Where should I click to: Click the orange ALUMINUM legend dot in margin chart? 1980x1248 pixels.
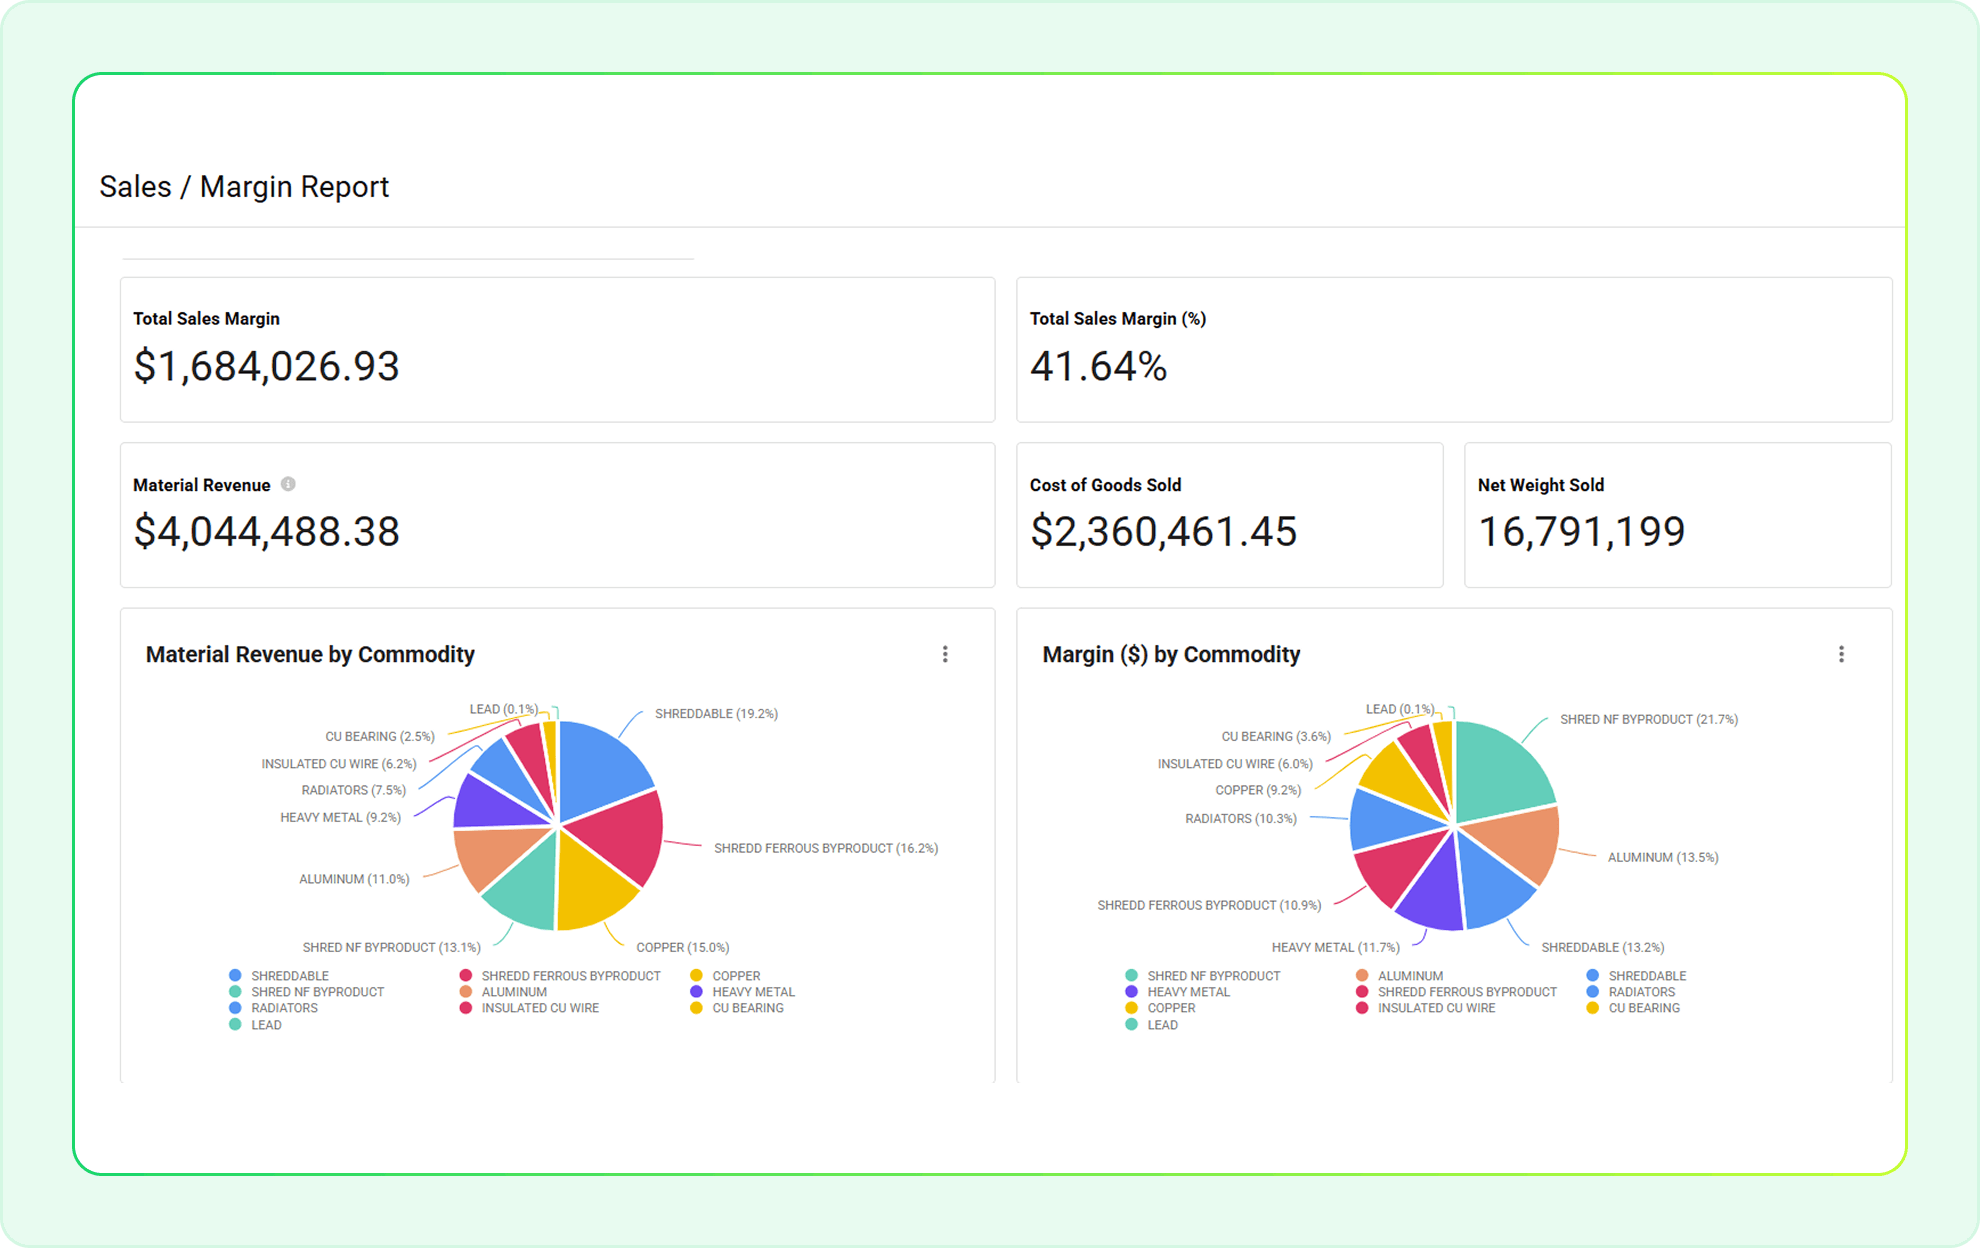[1362, 975]
